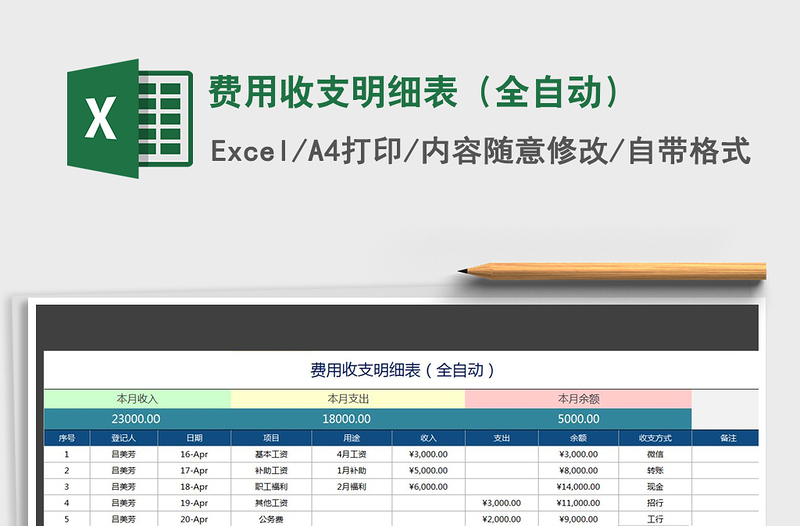Select the income cell ¥6,000.00
Viewport: 800px width, 526px height.
[x=428, y=487]
